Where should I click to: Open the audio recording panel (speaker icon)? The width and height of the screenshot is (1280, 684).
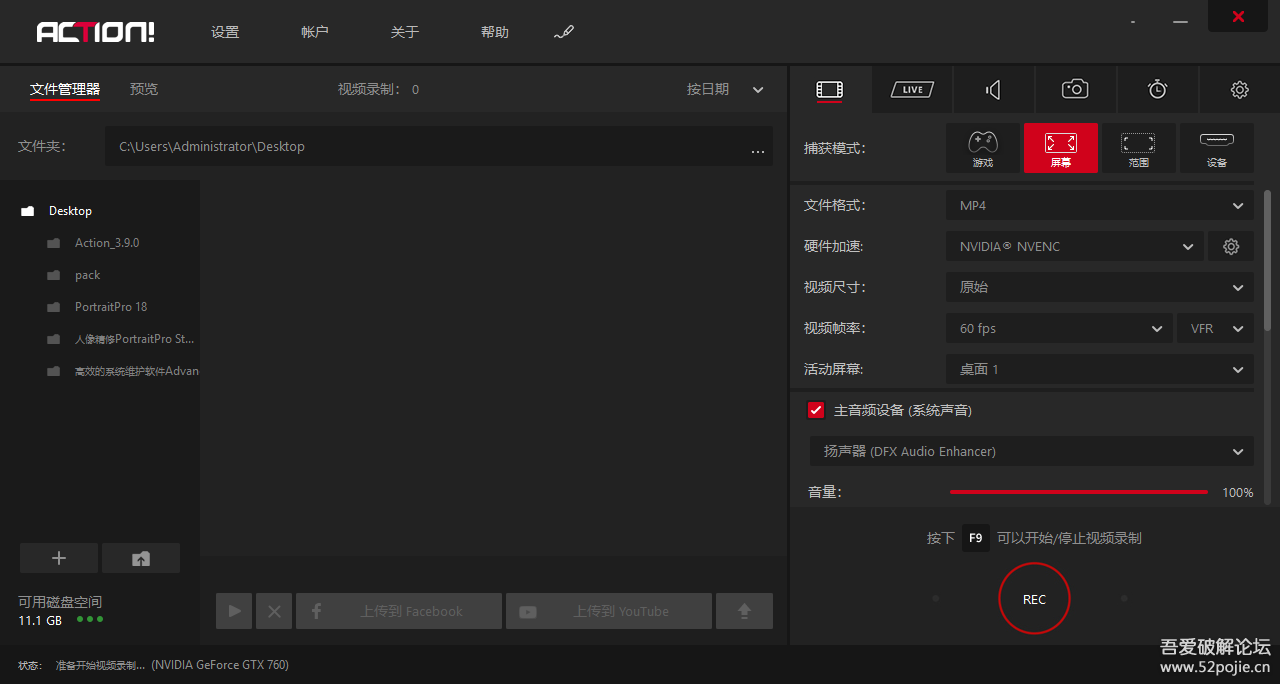993,89
